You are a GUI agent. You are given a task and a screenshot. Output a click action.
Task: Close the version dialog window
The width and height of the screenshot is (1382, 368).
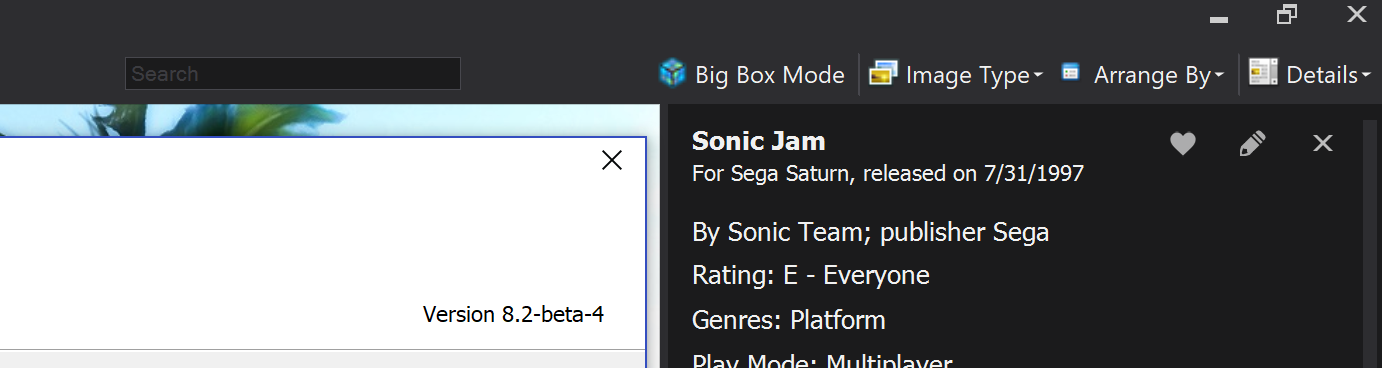612,160
